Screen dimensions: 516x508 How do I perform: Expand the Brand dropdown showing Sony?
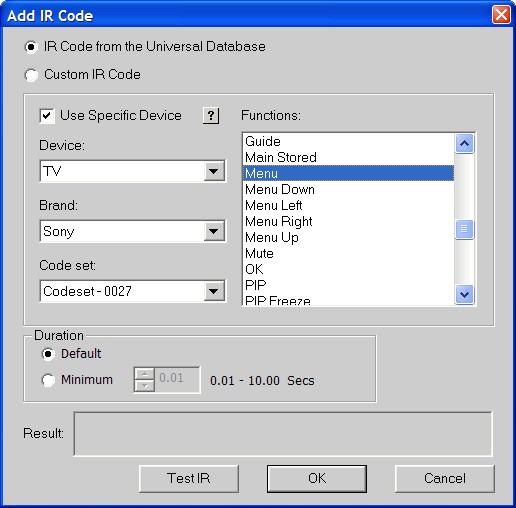pyautogui.click(x=214, y=231)
